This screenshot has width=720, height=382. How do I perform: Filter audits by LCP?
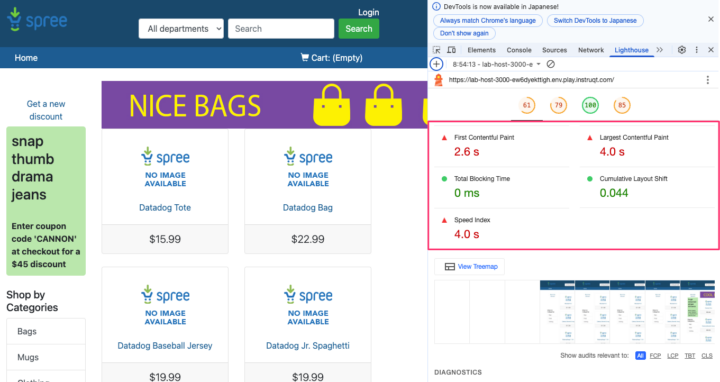673,356
